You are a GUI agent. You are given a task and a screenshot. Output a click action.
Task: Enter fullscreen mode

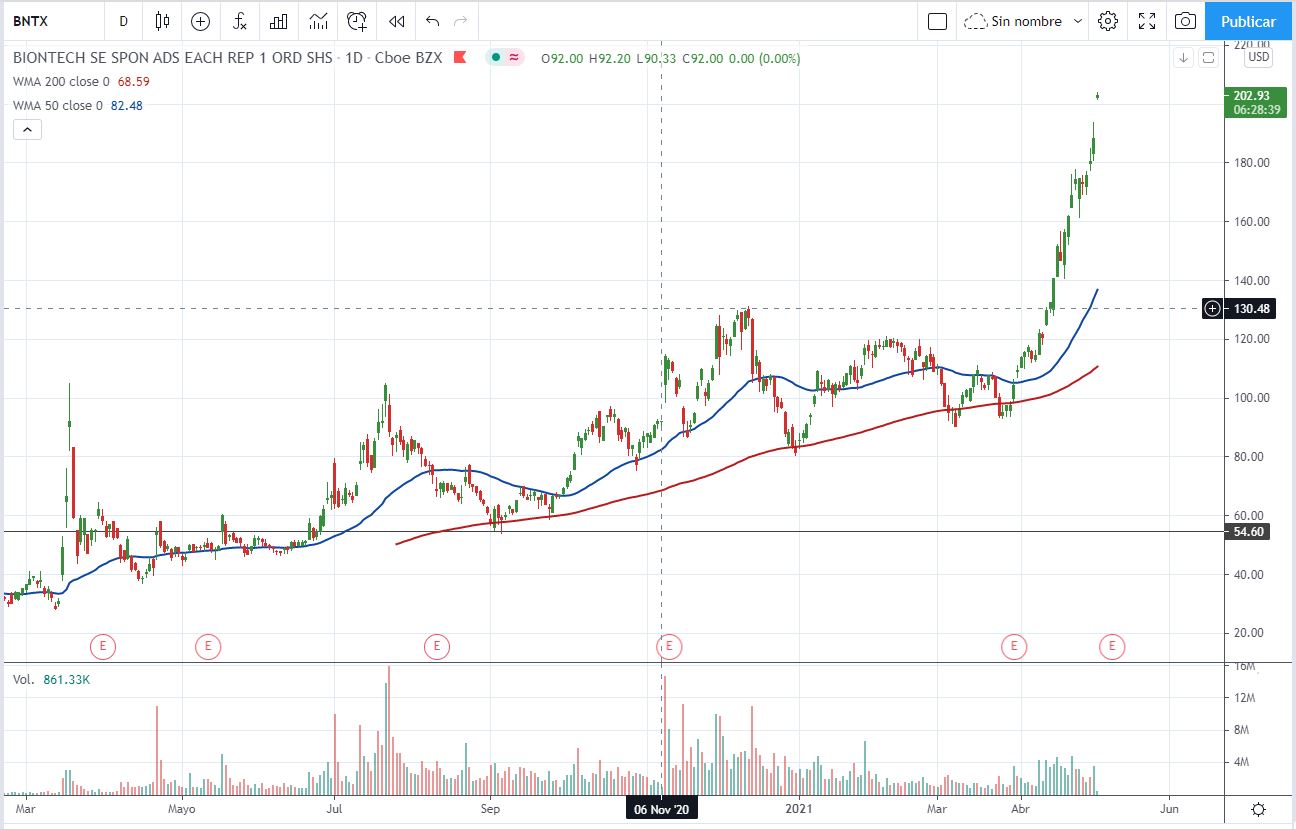tap(1146, 21)
